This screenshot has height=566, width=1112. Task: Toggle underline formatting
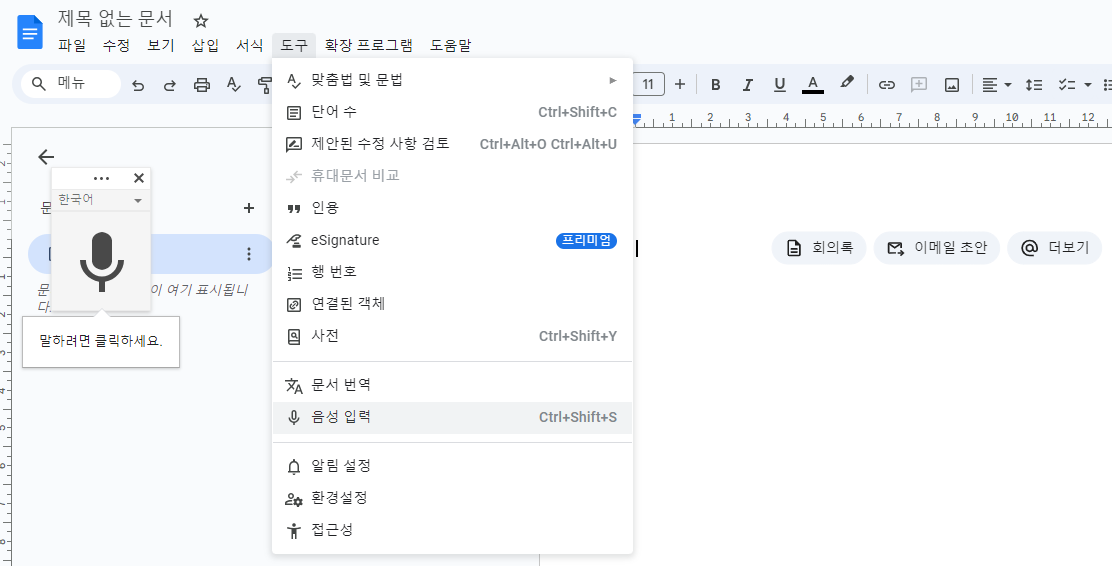[x=780, y=85]
